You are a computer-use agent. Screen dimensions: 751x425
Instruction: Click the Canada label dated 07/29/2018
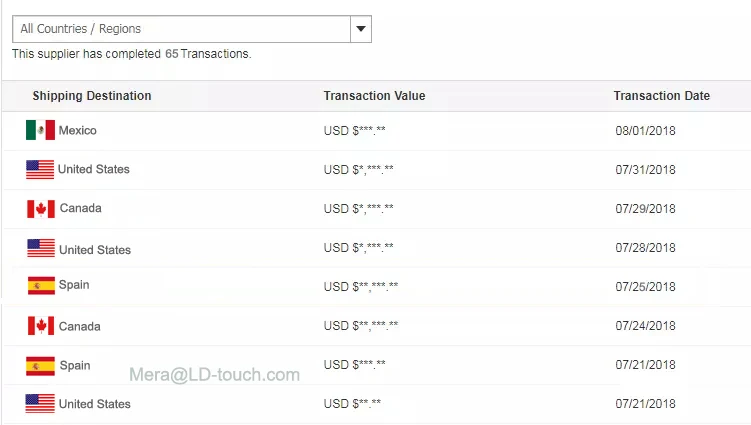80,208
